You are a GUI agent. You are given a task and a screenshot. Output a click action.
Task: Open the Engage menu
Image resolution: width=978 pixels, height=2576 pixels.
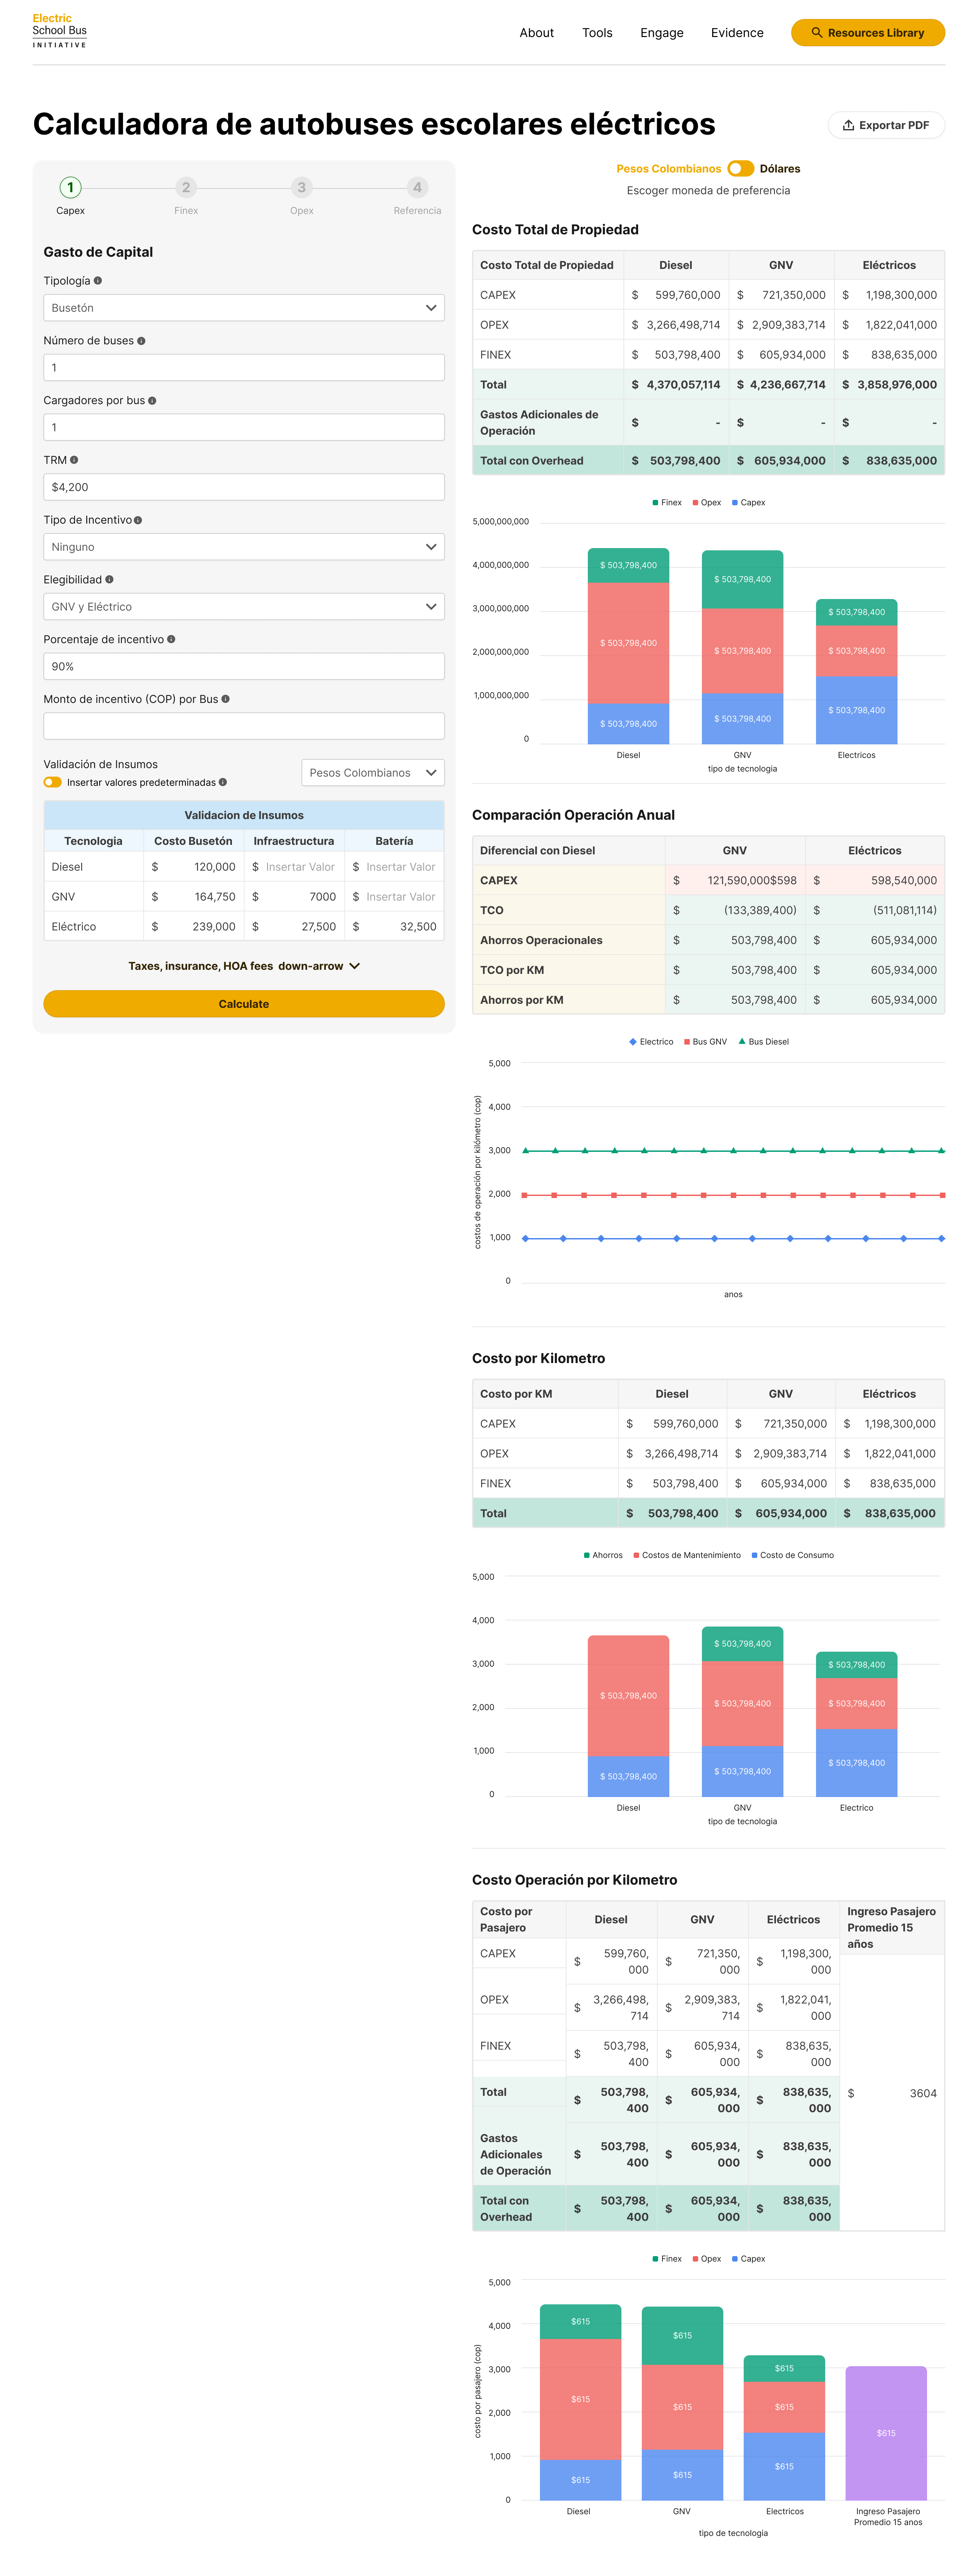pos(662,33)
